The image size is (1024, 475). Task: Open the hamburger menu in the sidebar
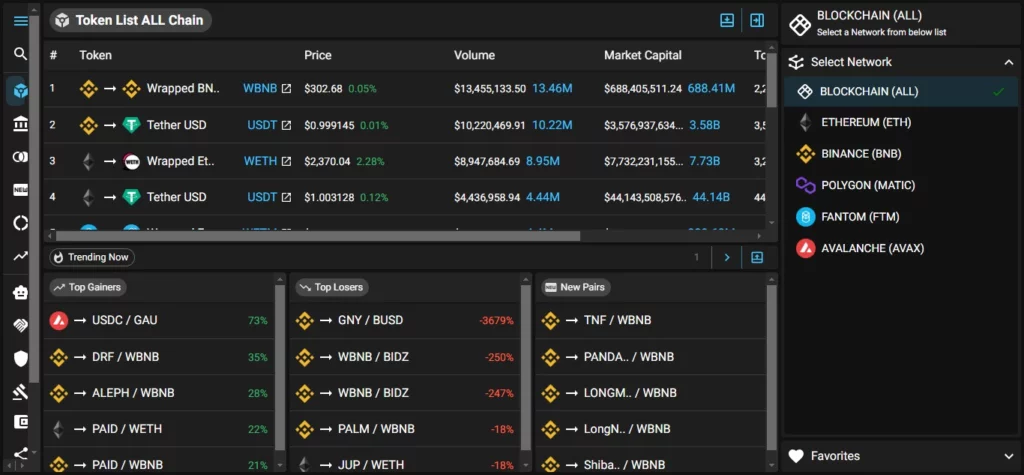21,21
